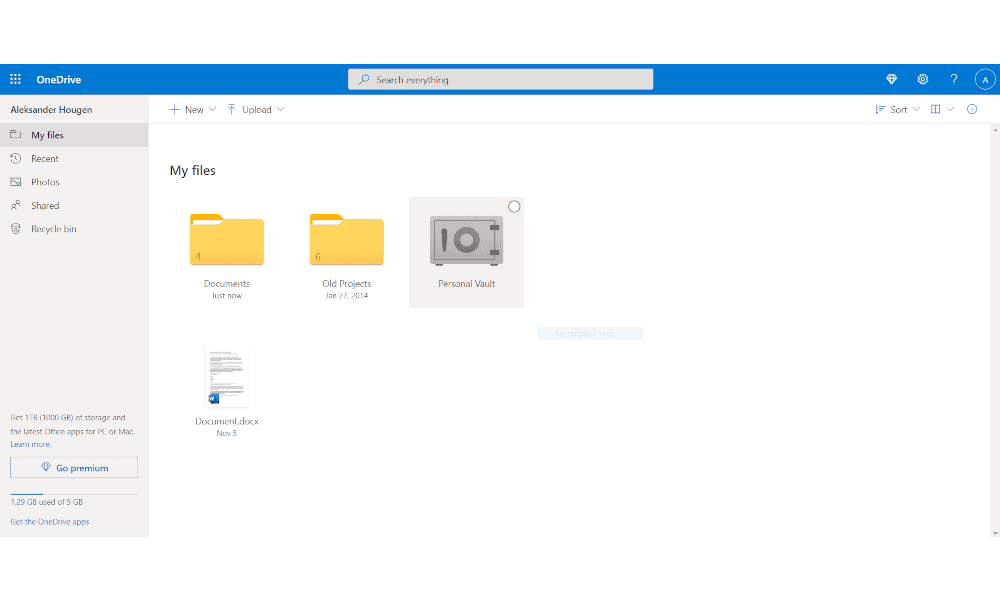Click the Go premium button
Screen dimensions: 1000x600
pyautogui.click(x=74, y=468)
